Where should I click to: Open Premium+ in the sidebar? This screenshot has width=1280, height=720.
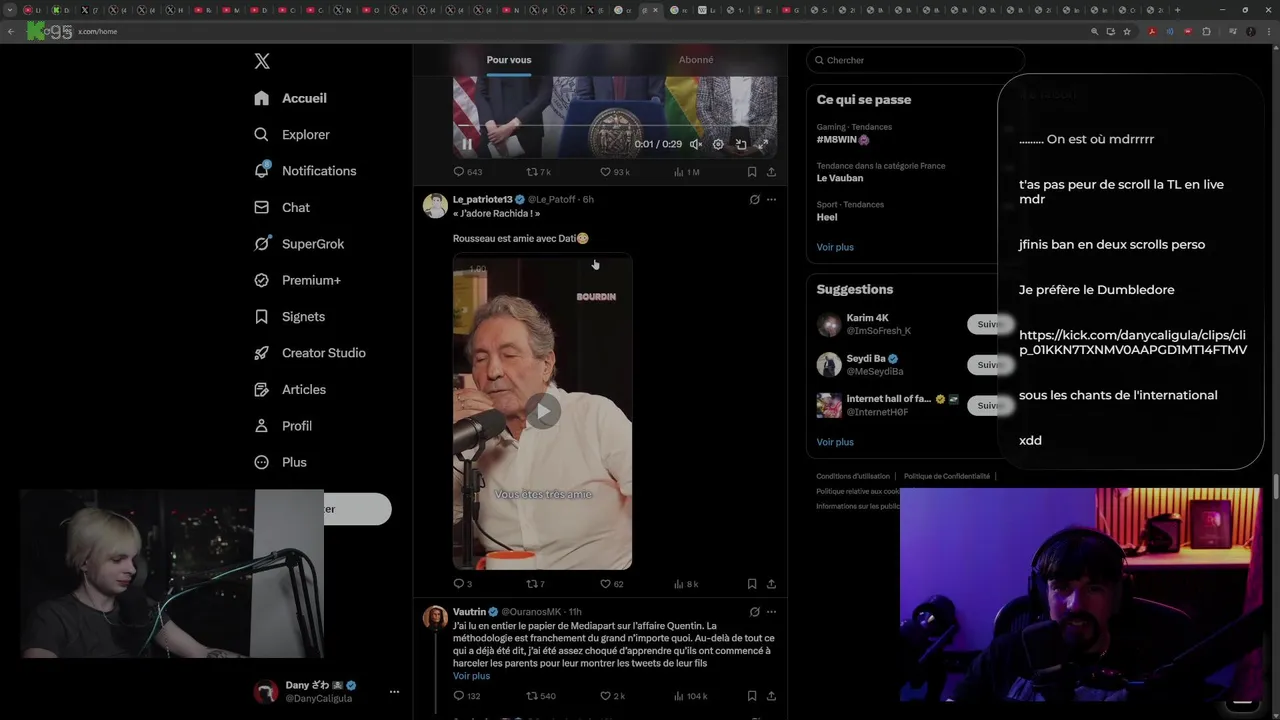tap(297, 280)
